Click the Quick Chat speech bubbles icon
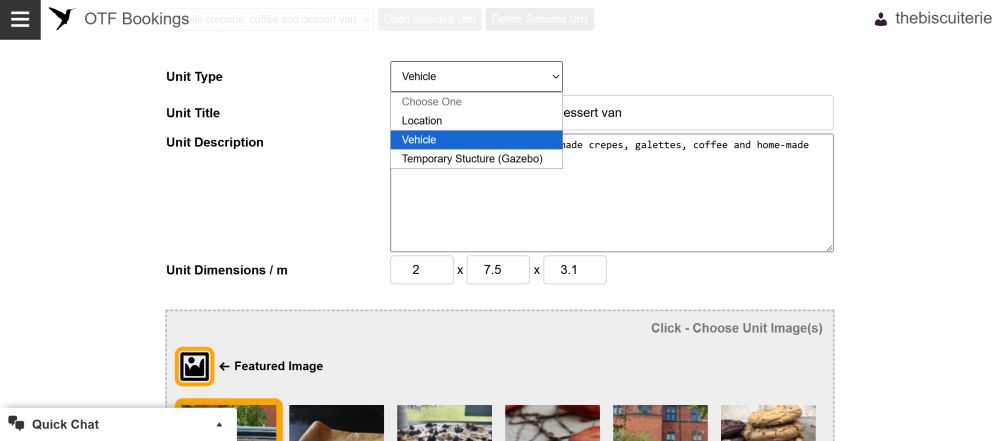Viewport: 1000px width, 441px height. pyautogui.click(x=17, y=424)
